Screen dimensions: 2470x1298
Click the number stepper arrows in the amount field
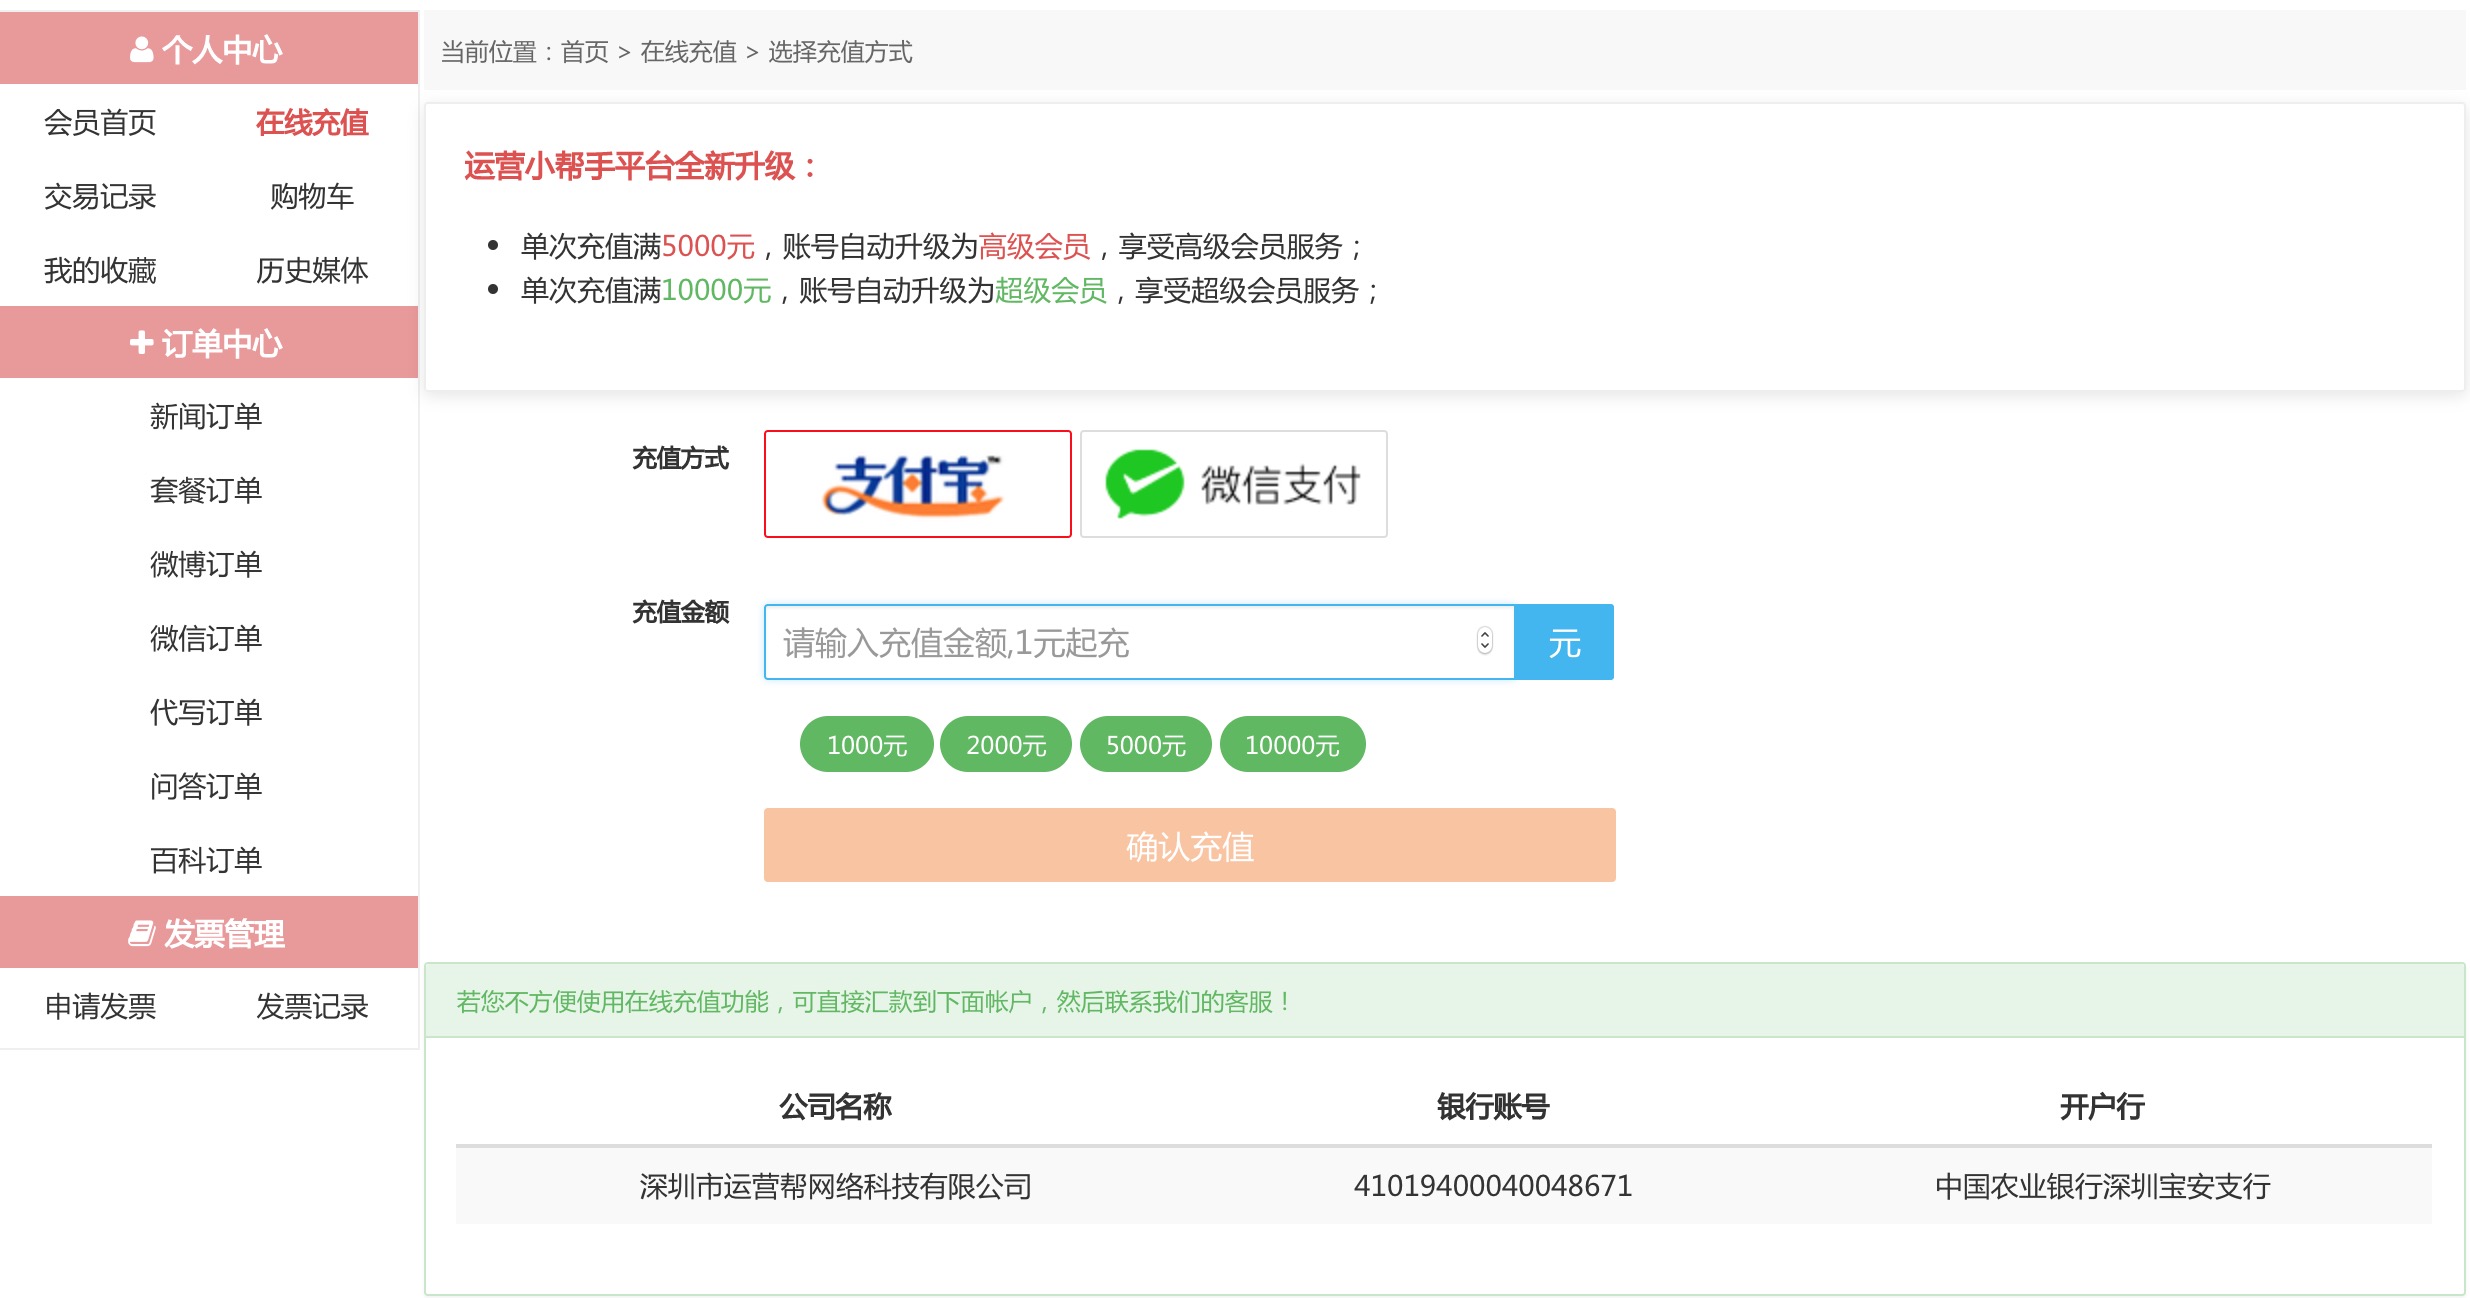[1485, 641]
